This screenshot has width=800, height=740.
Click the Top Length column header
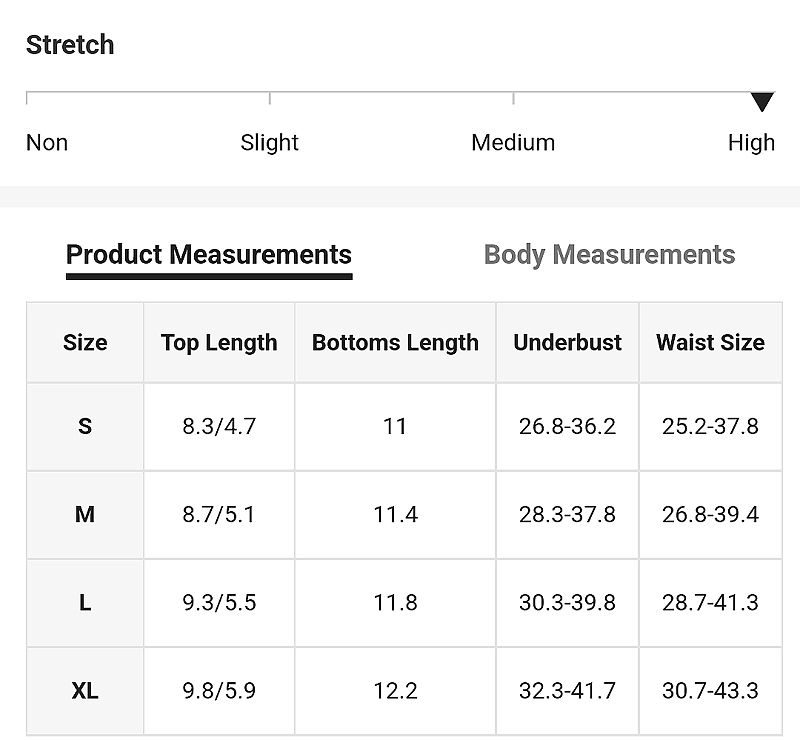click(x=219, y=342)
